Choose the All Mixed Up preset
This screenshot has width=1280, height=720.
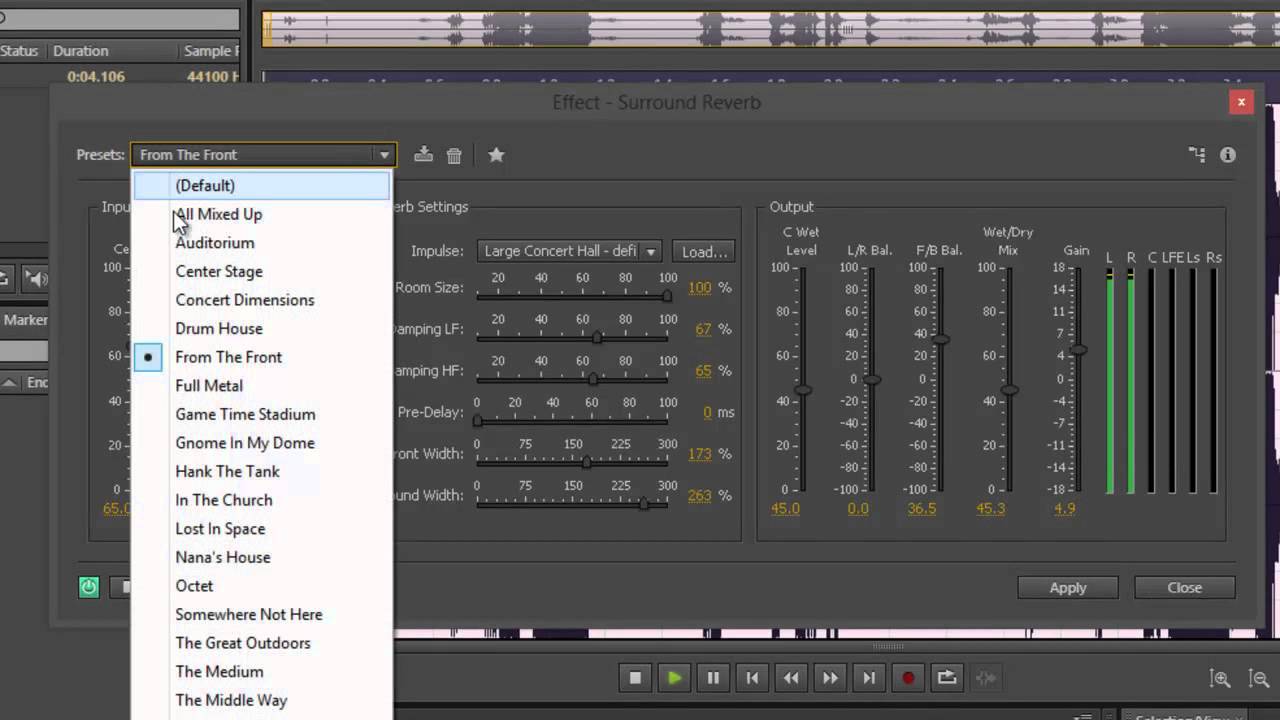262,214
